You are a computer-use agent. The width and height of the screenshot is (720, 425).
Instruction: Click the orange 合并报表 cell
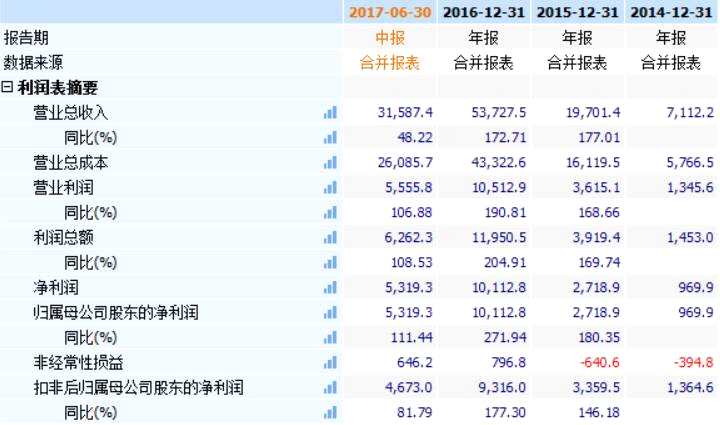[x=390, y=62]
